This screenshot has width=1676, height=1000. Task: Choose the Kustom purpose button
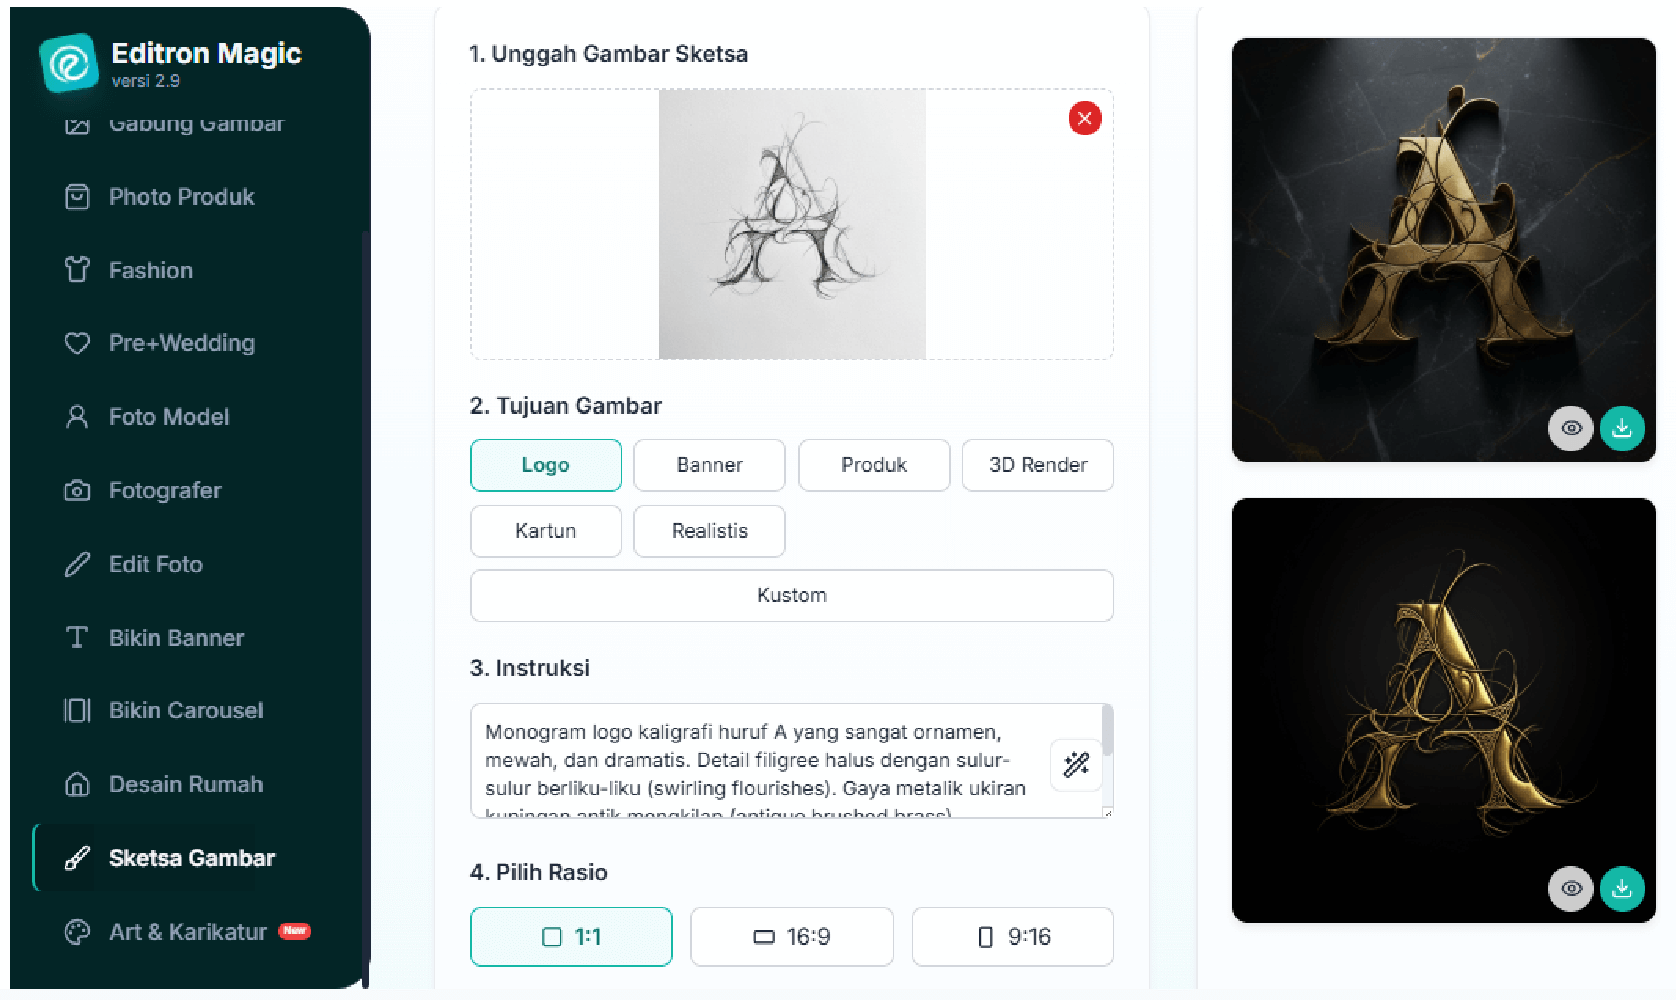click(791, 595)
